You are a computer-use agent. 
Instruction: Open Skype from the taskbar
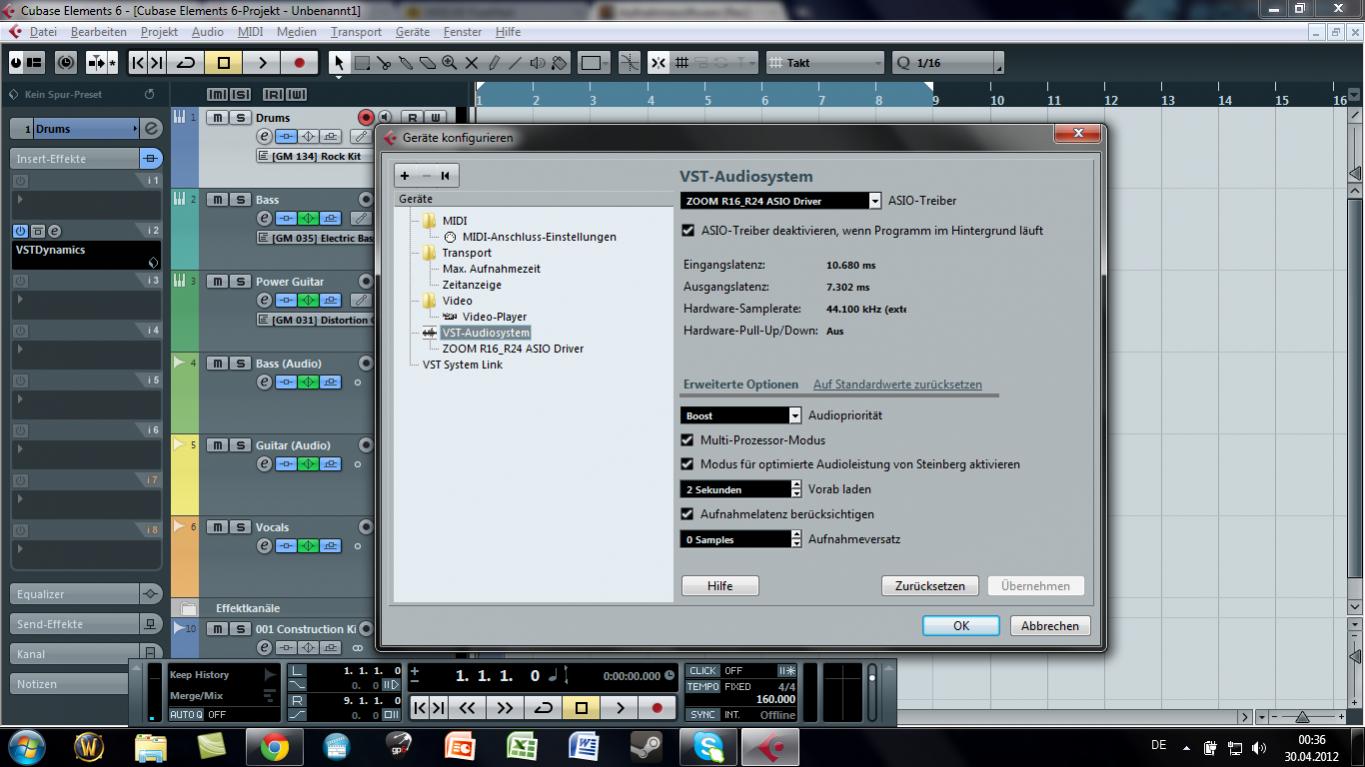click(x=708, y=746)
